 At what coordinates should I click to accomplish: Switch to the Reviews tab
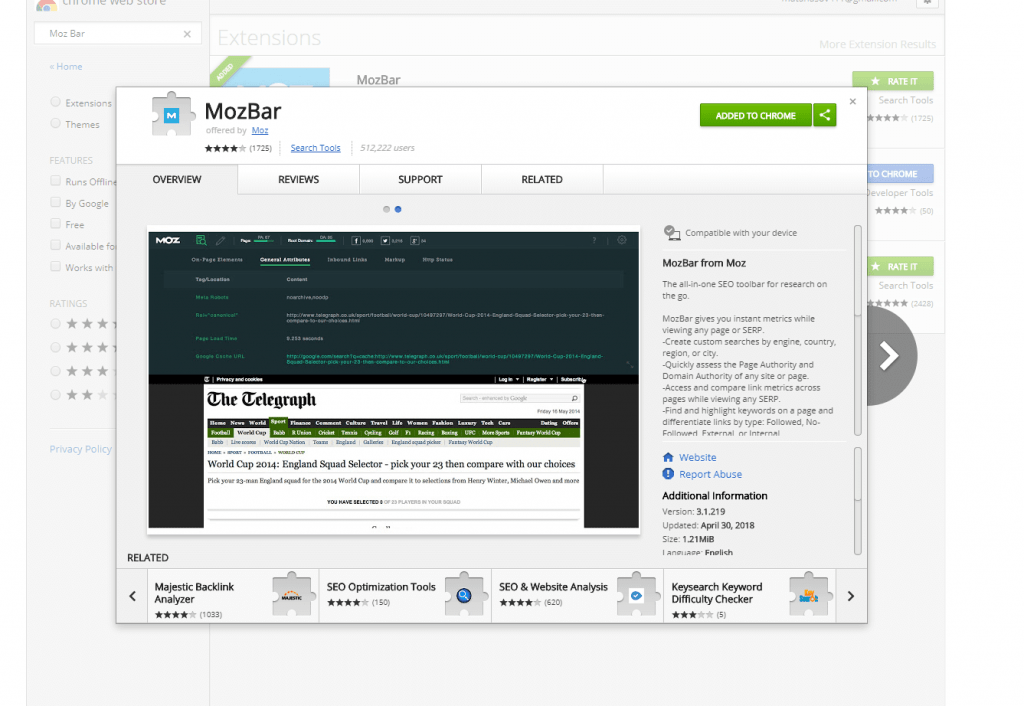coord(298,179)
